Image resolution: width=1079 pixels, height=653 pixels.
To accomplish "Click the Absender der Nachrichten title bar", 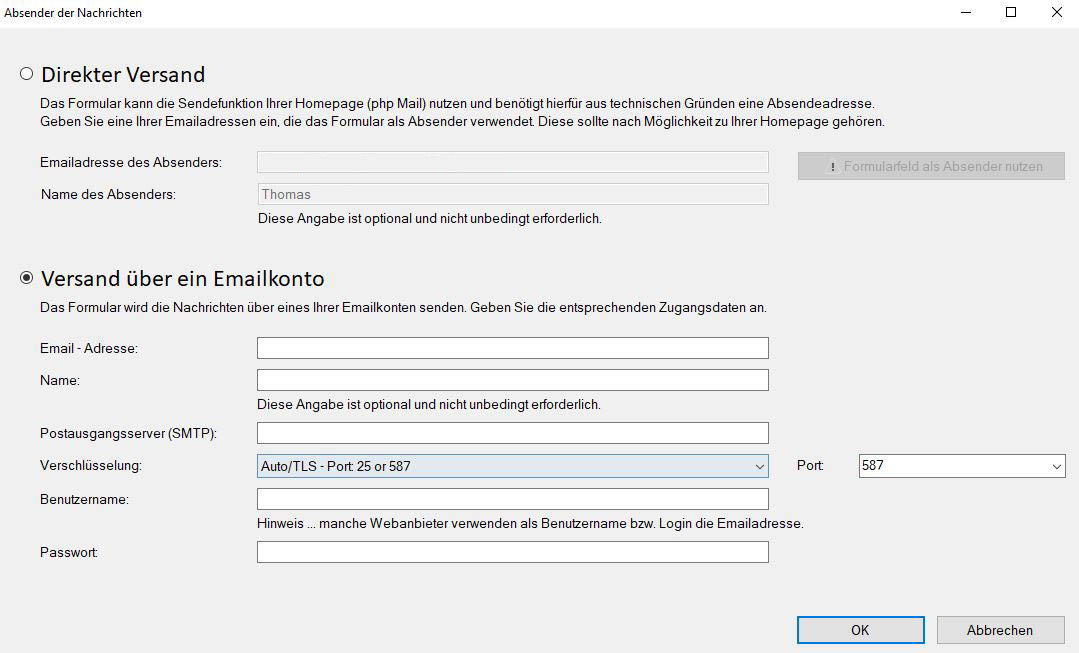I will (x=400, y=13).
